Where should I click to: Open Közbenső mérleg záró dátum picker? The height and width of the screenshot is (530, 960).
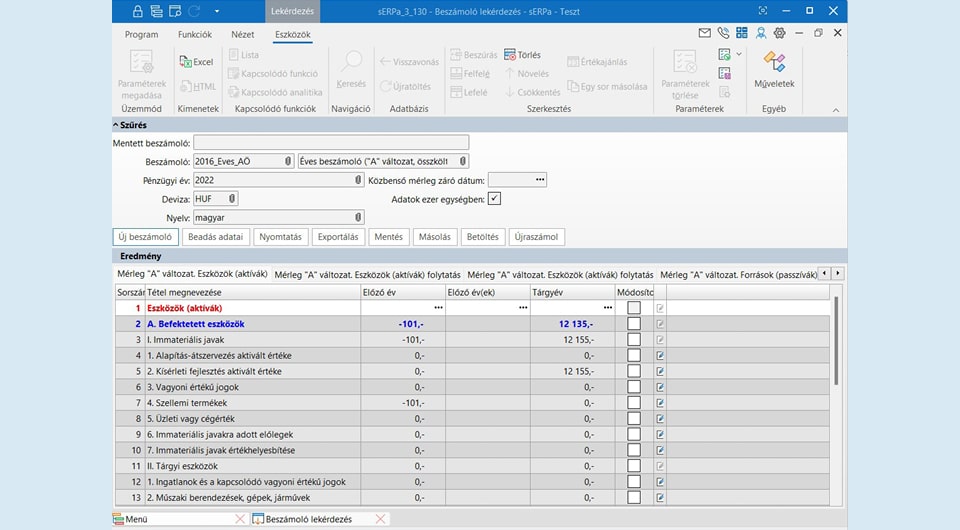541,180
